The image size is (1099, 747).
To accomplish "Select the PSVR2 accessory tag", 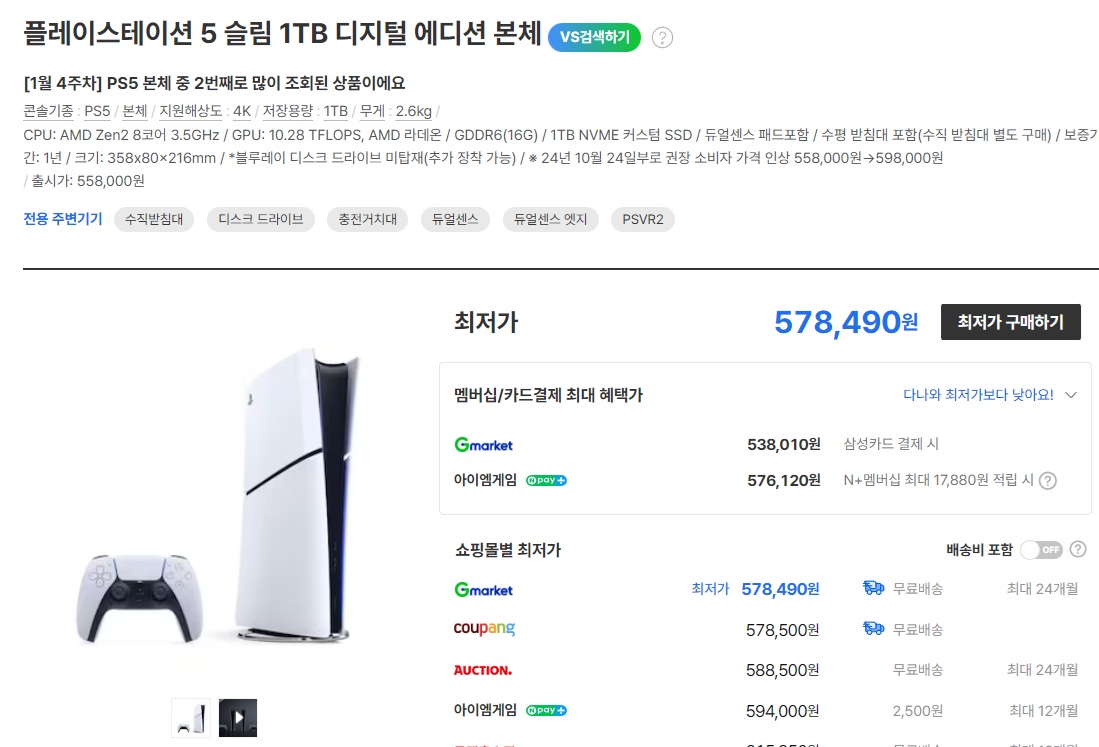I will 643,219.
